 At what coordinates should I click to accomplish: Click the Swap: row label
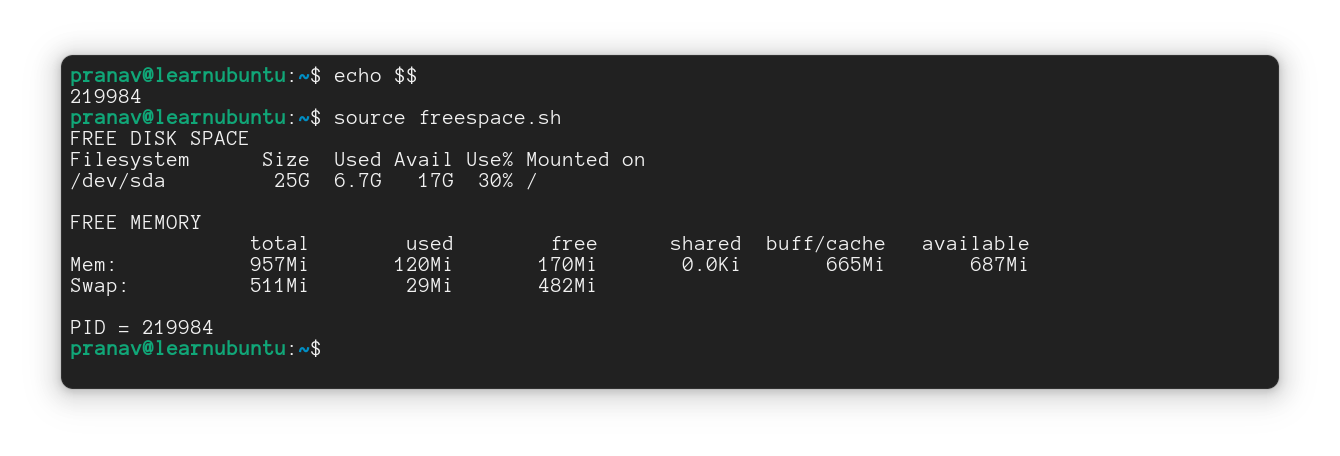click(99, 286)
